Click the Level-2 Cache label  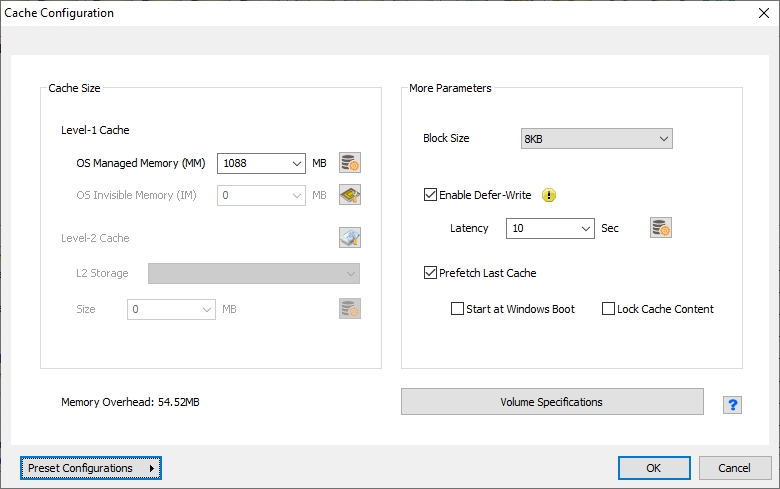[x=95, y=238]
